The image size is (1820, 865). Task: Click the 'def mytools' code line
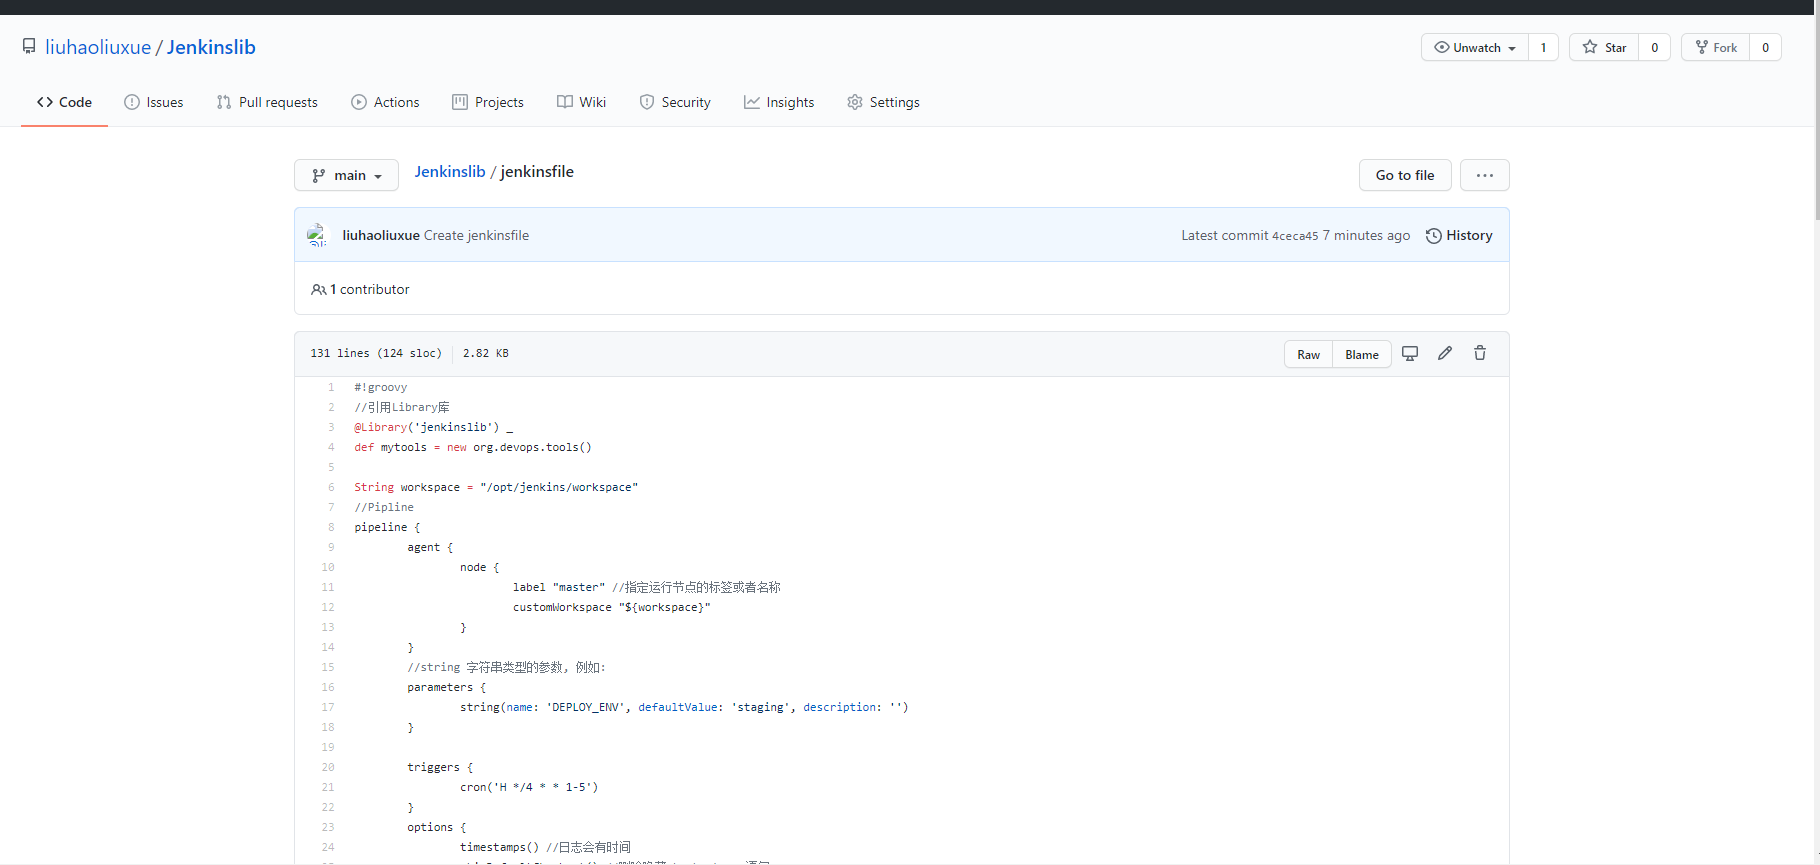pos(473,447)
